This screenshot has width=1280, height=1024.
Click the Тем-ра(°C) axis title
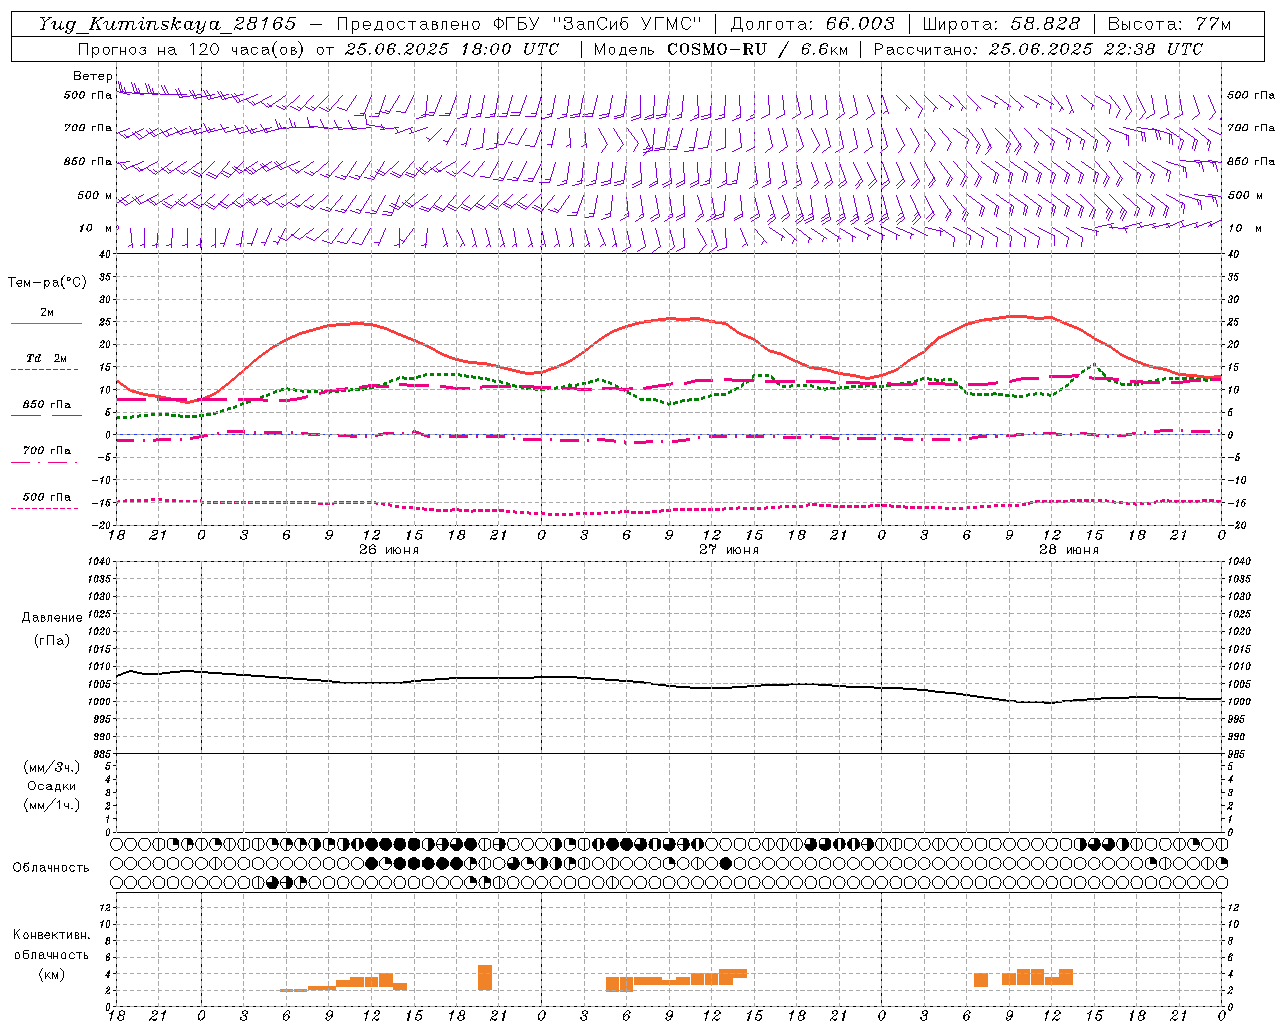click(47, 283)
